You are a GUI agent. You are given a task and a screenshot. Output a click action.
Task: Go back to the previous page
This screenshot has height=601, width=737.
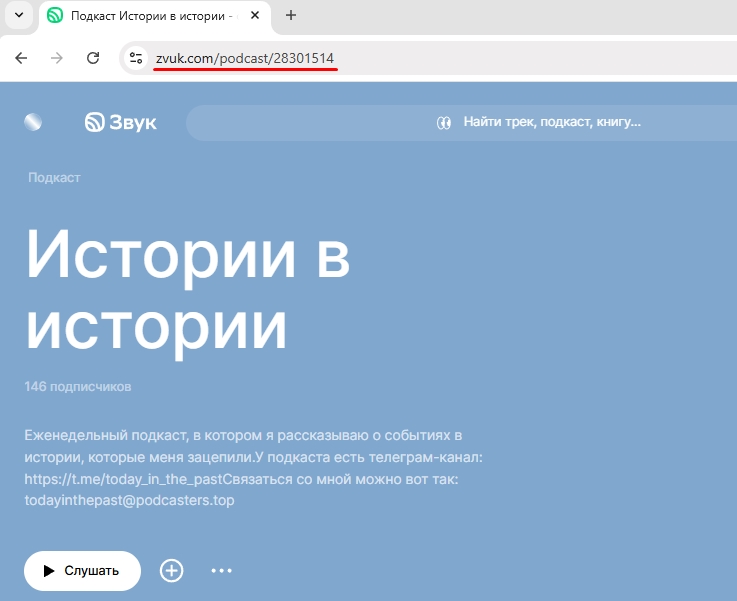pos(21,58)
